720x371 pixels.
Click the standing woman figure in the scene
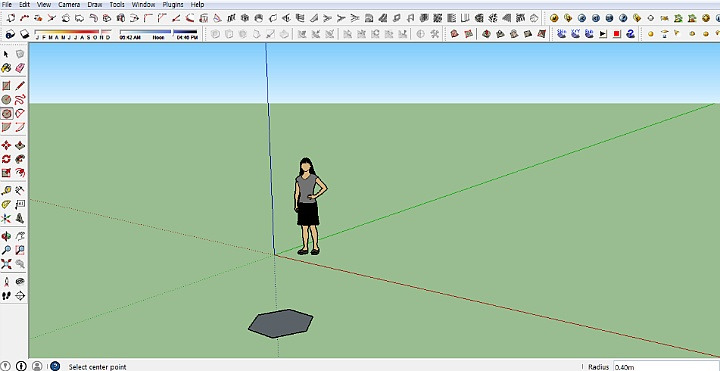point(309,206)
